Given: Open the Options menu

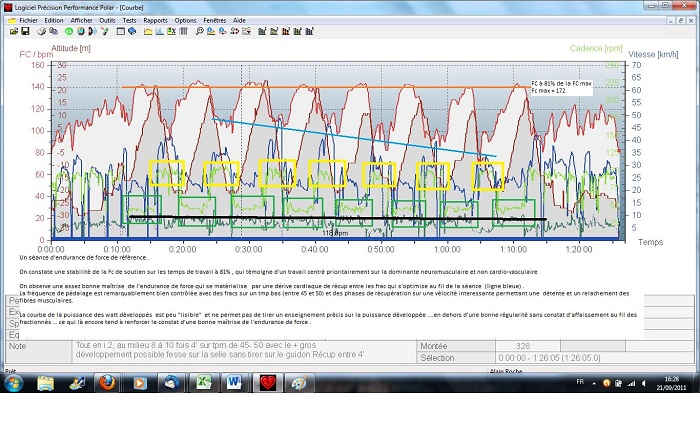Looking at the screenshot, I should click(x=185, y=21).
